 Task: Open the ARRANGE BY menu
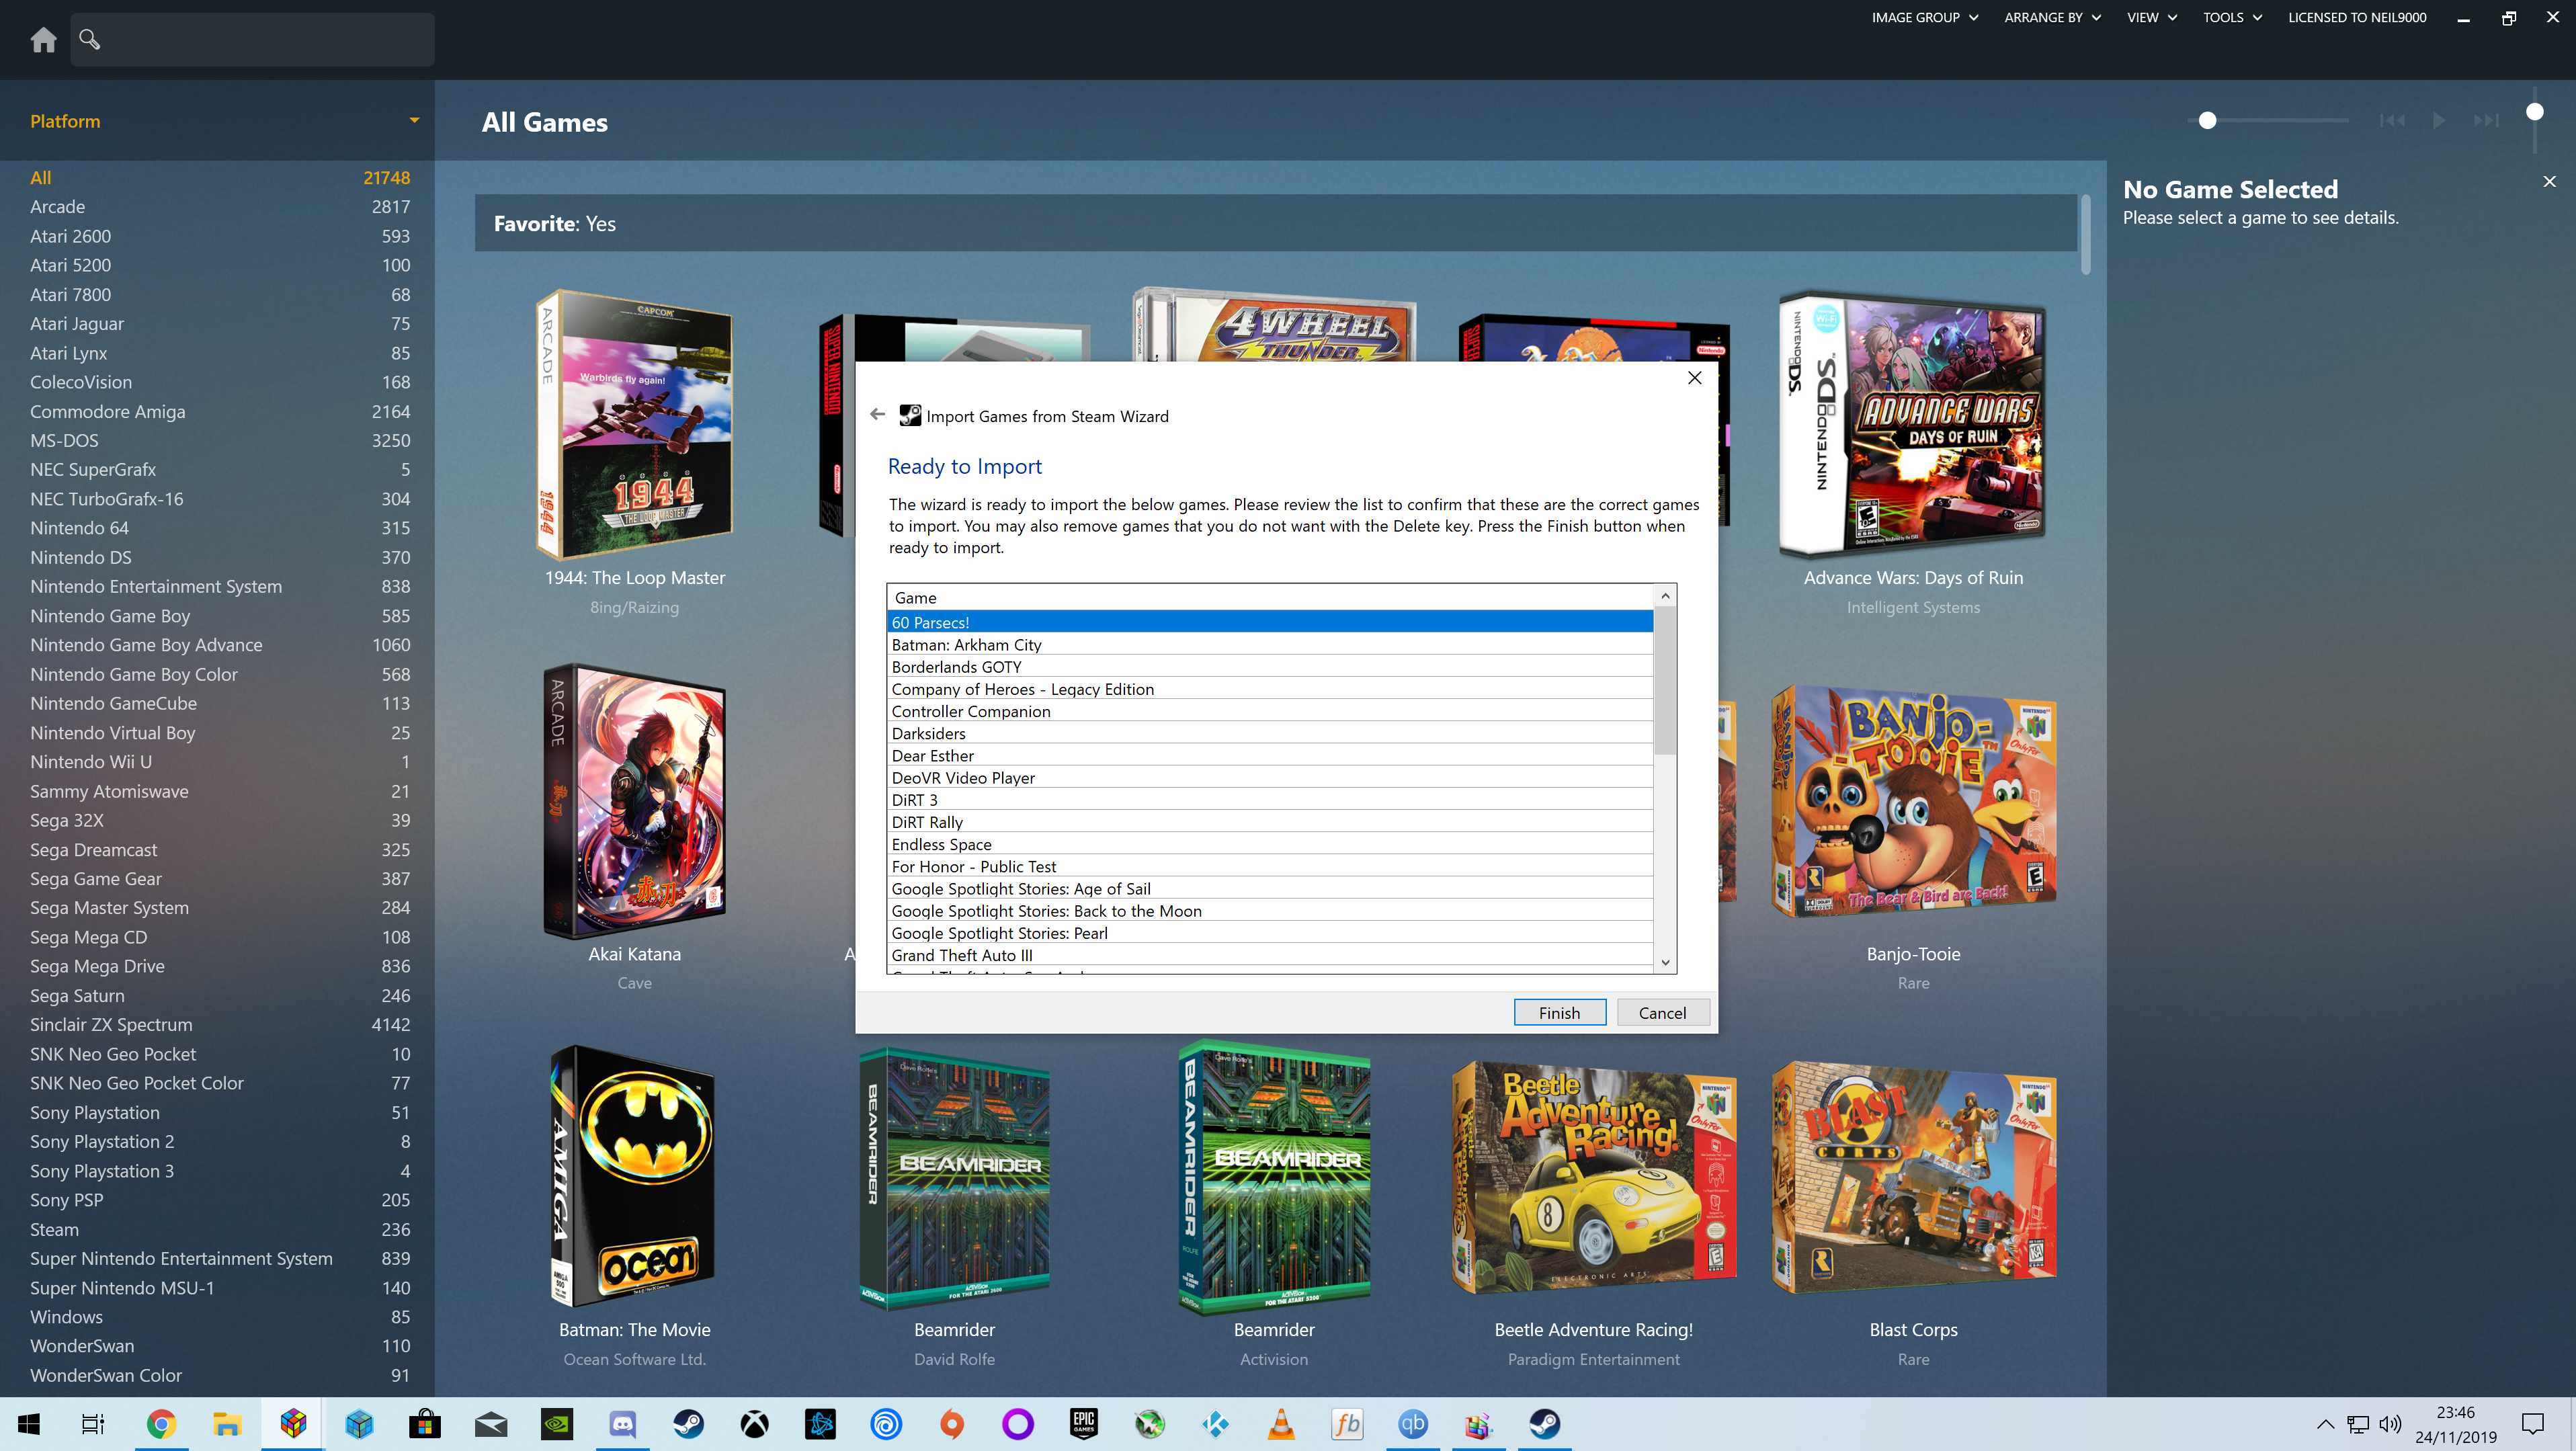pyautogui.click(x=2053, y=17)
